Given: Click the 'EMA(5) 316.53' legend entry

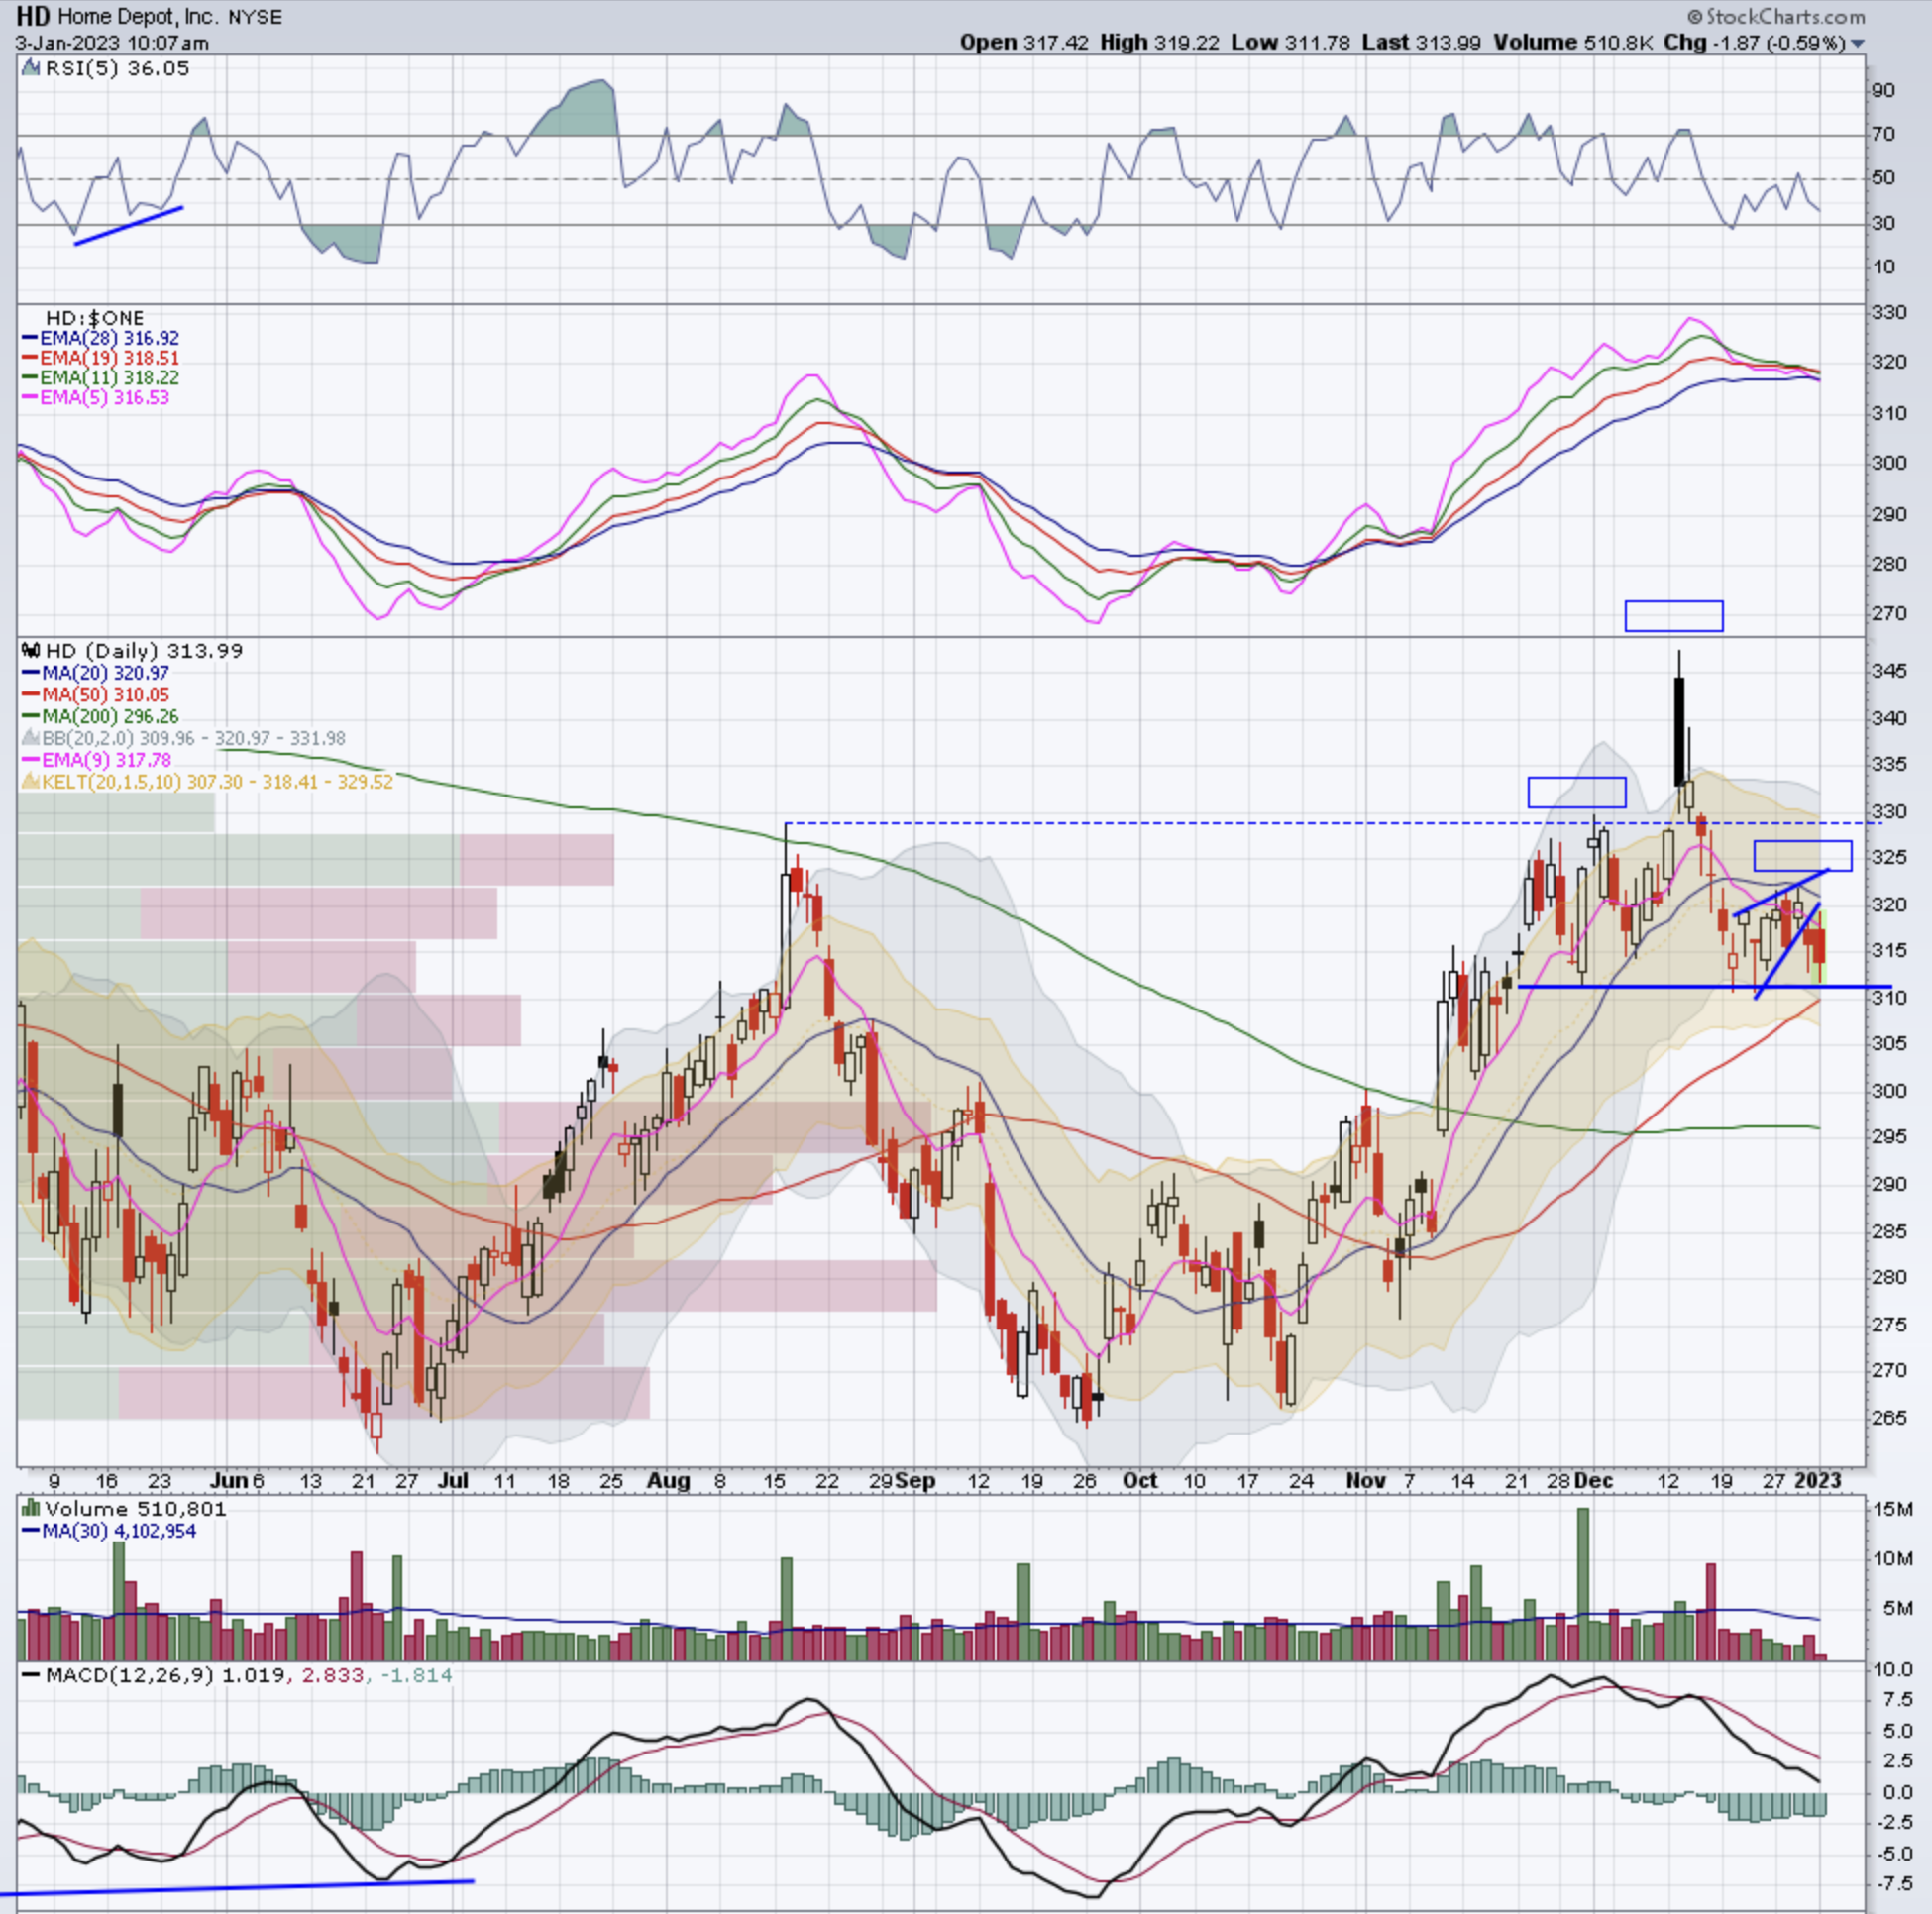Looking at the screenshot, I should 104,398.
